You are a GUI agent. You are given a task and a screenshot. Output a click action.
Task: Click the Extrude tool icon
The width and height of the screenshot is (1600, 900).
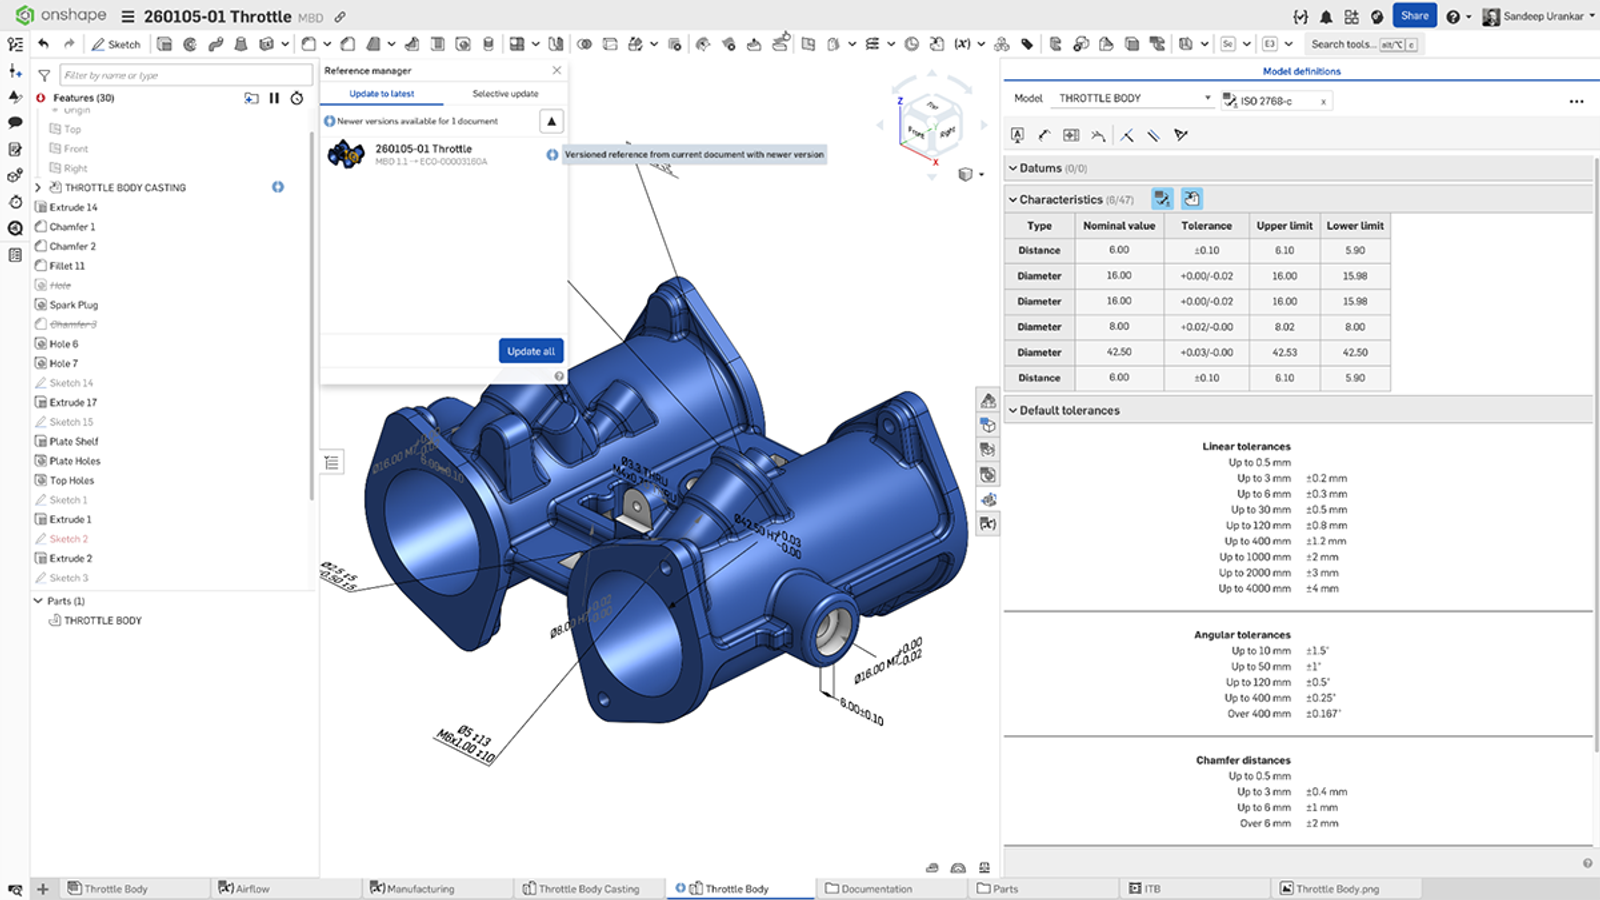165,44
